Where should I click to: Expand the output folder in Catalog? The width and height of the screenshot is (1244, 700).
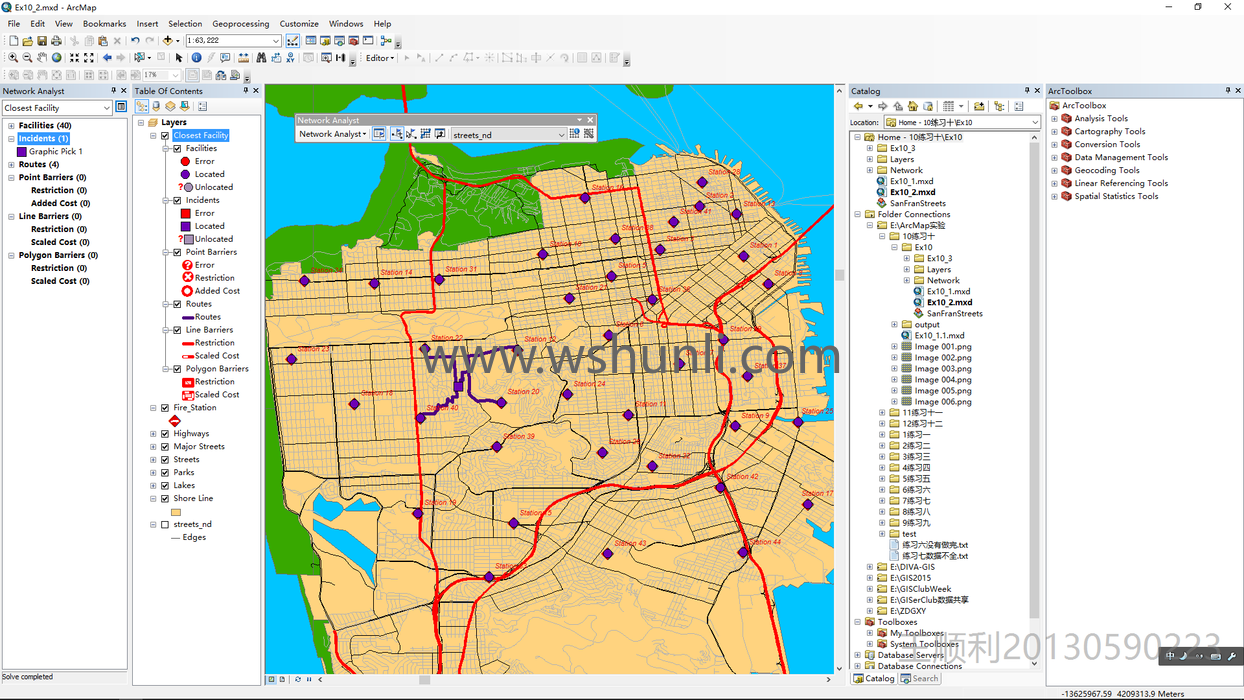894,325
